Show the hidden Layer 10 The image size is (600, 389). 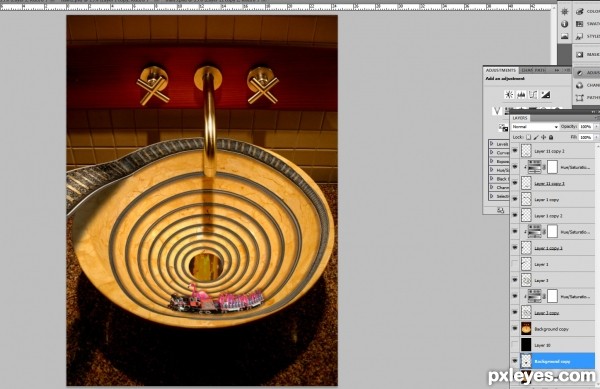point(515,345)
